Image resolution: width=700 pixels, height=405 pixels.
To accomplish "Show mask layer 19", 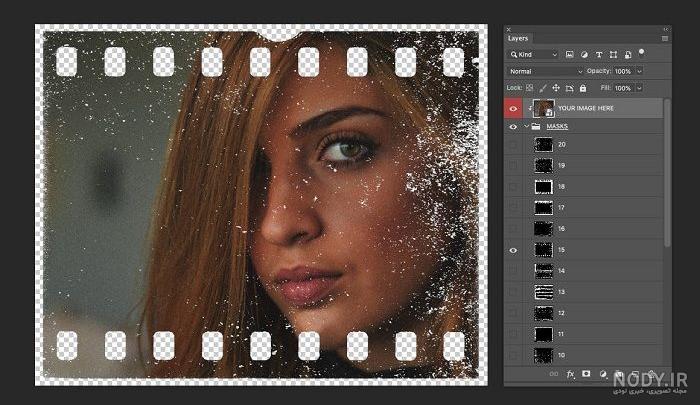I will click(x=513, y=166).
